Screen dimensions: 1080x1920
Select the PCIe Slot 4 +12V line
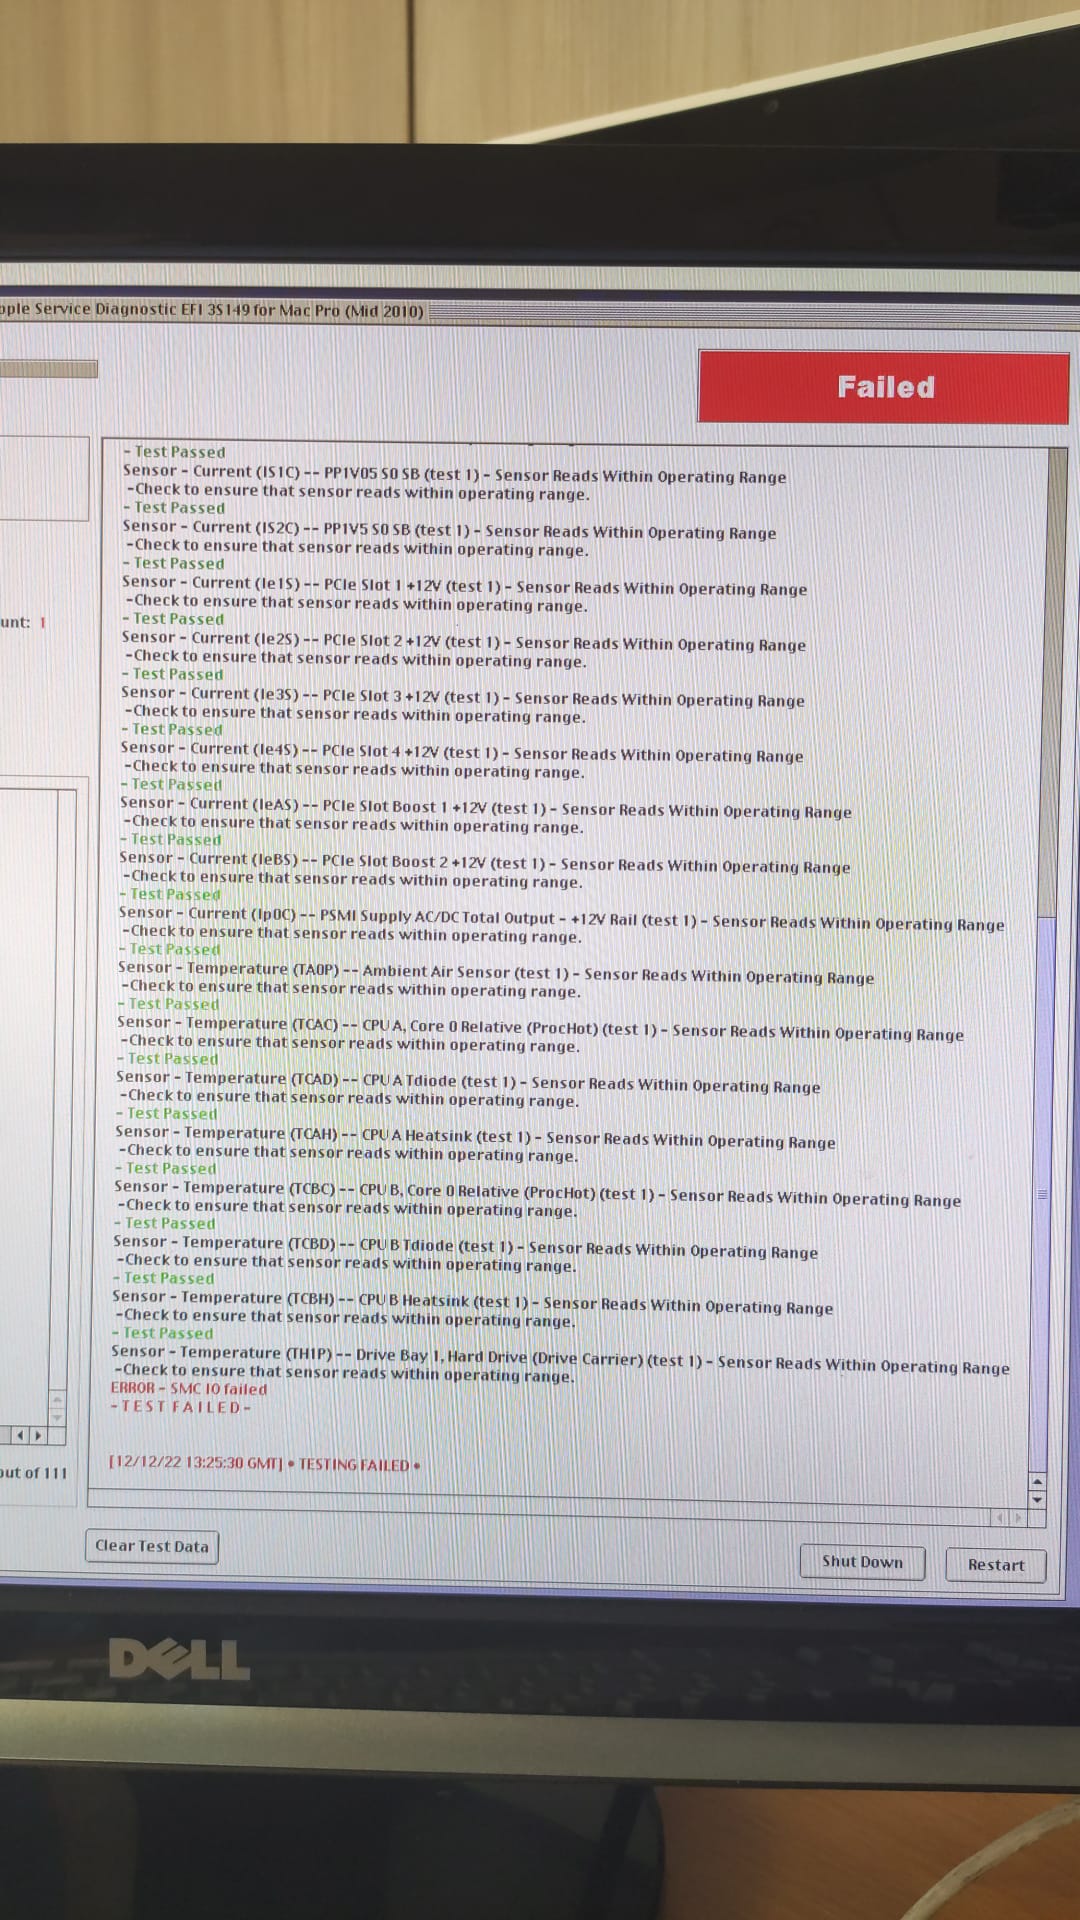[461, 751]
